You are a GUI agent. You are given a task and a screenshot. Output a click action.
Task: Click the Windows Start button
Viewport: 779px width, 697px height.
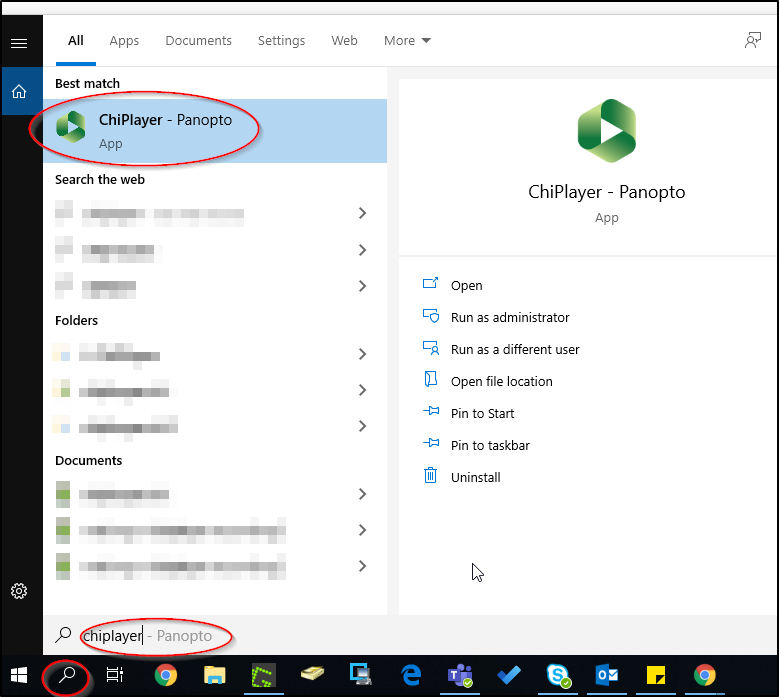(19, 675)
